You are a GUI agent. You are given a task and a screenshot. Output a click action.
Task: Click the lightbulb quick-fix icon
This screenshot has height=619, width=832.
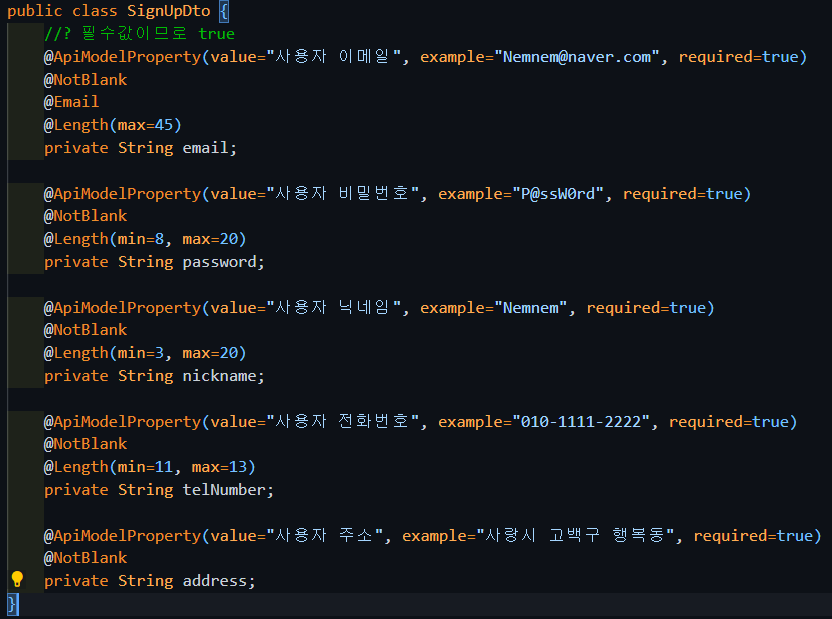(x=17, y=579)
